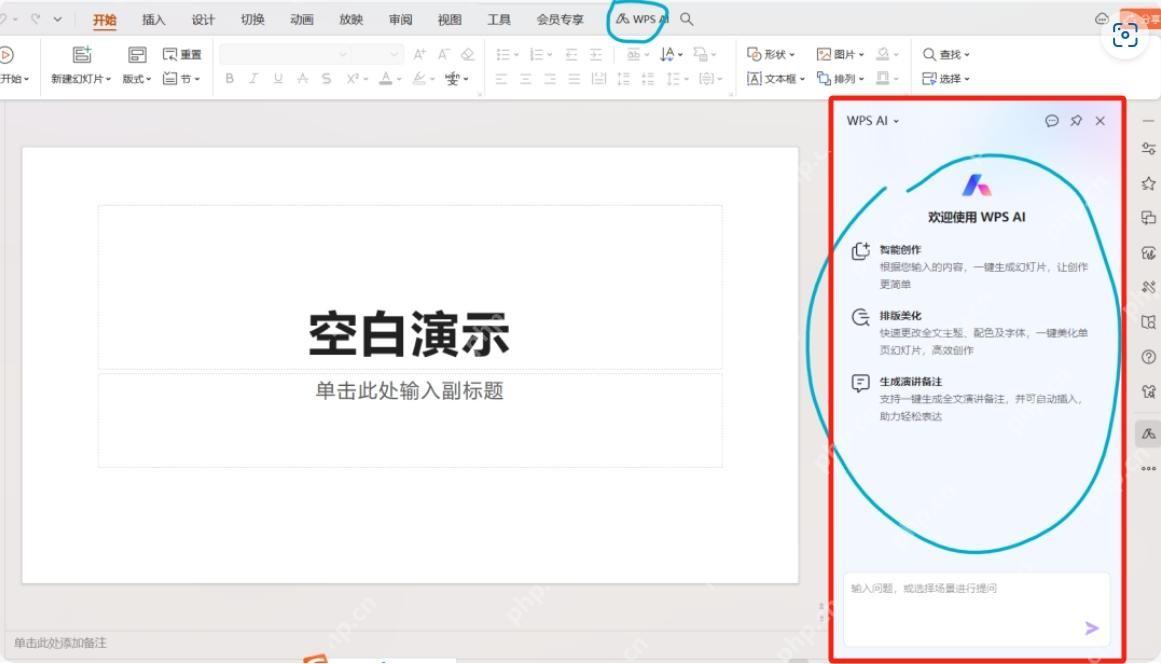Viewport: 1161px width, 664px height.
Task: Click the strikethrough formatting icon
Action: click(302, 78)
